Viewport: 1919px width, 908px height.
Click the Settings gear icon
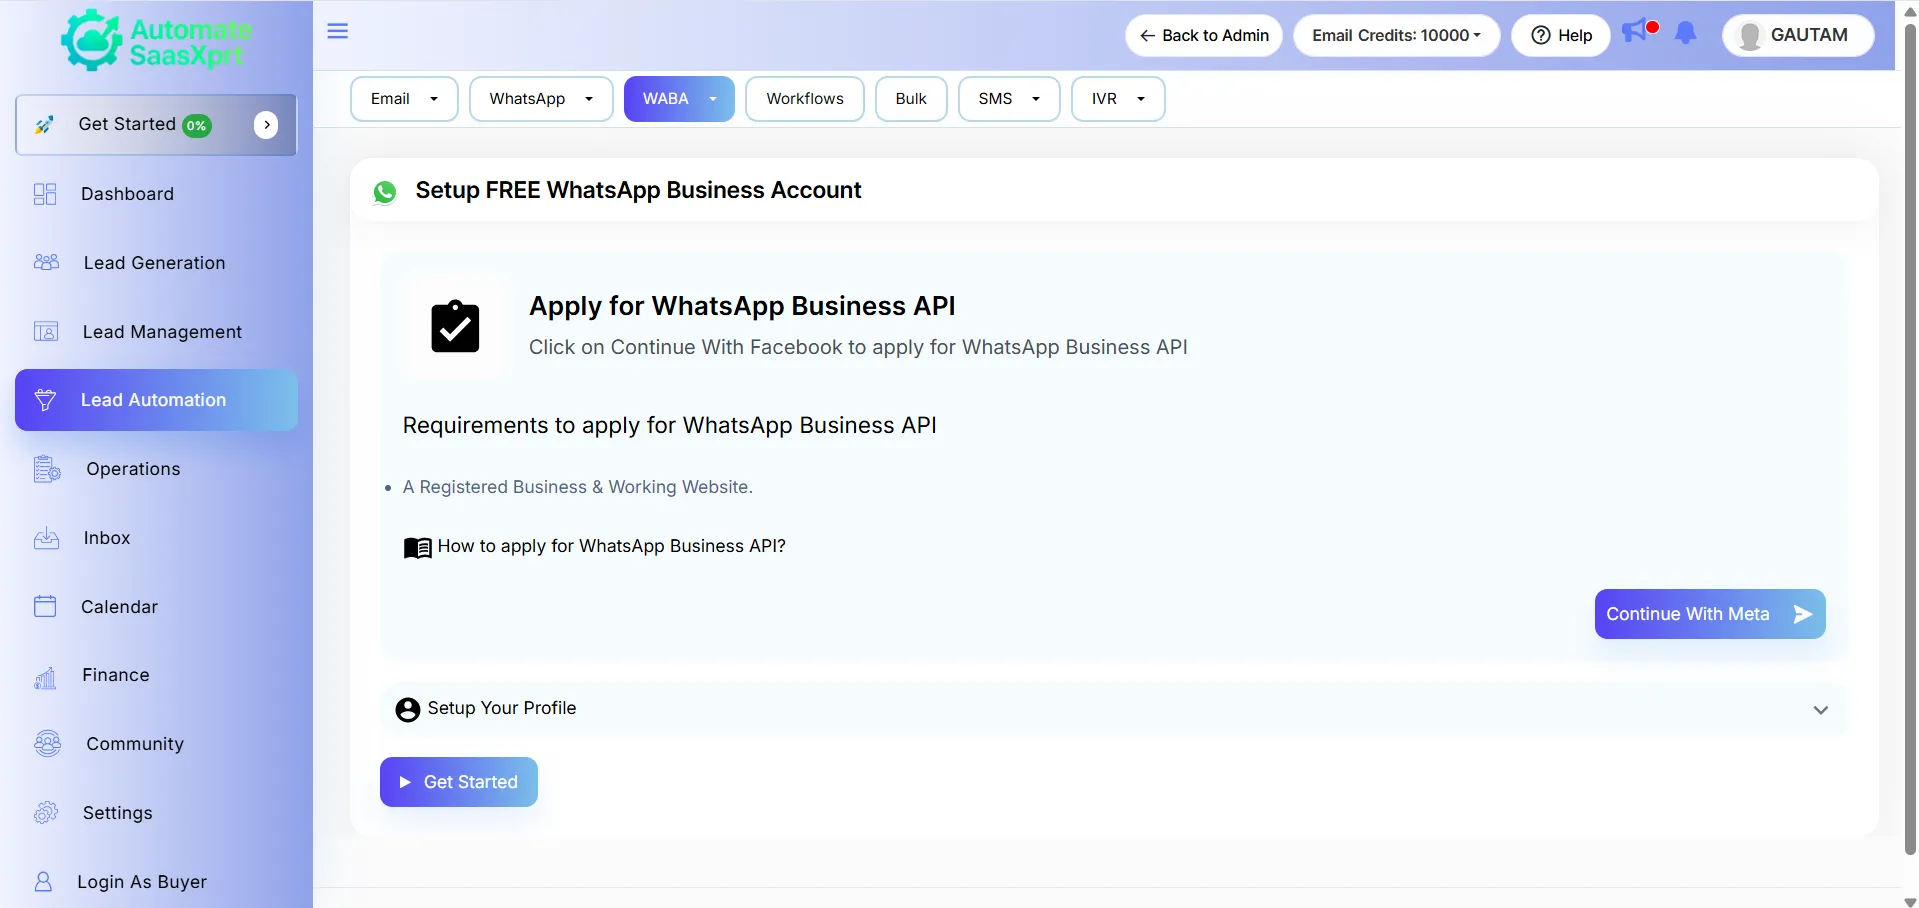tap(46, 813)
